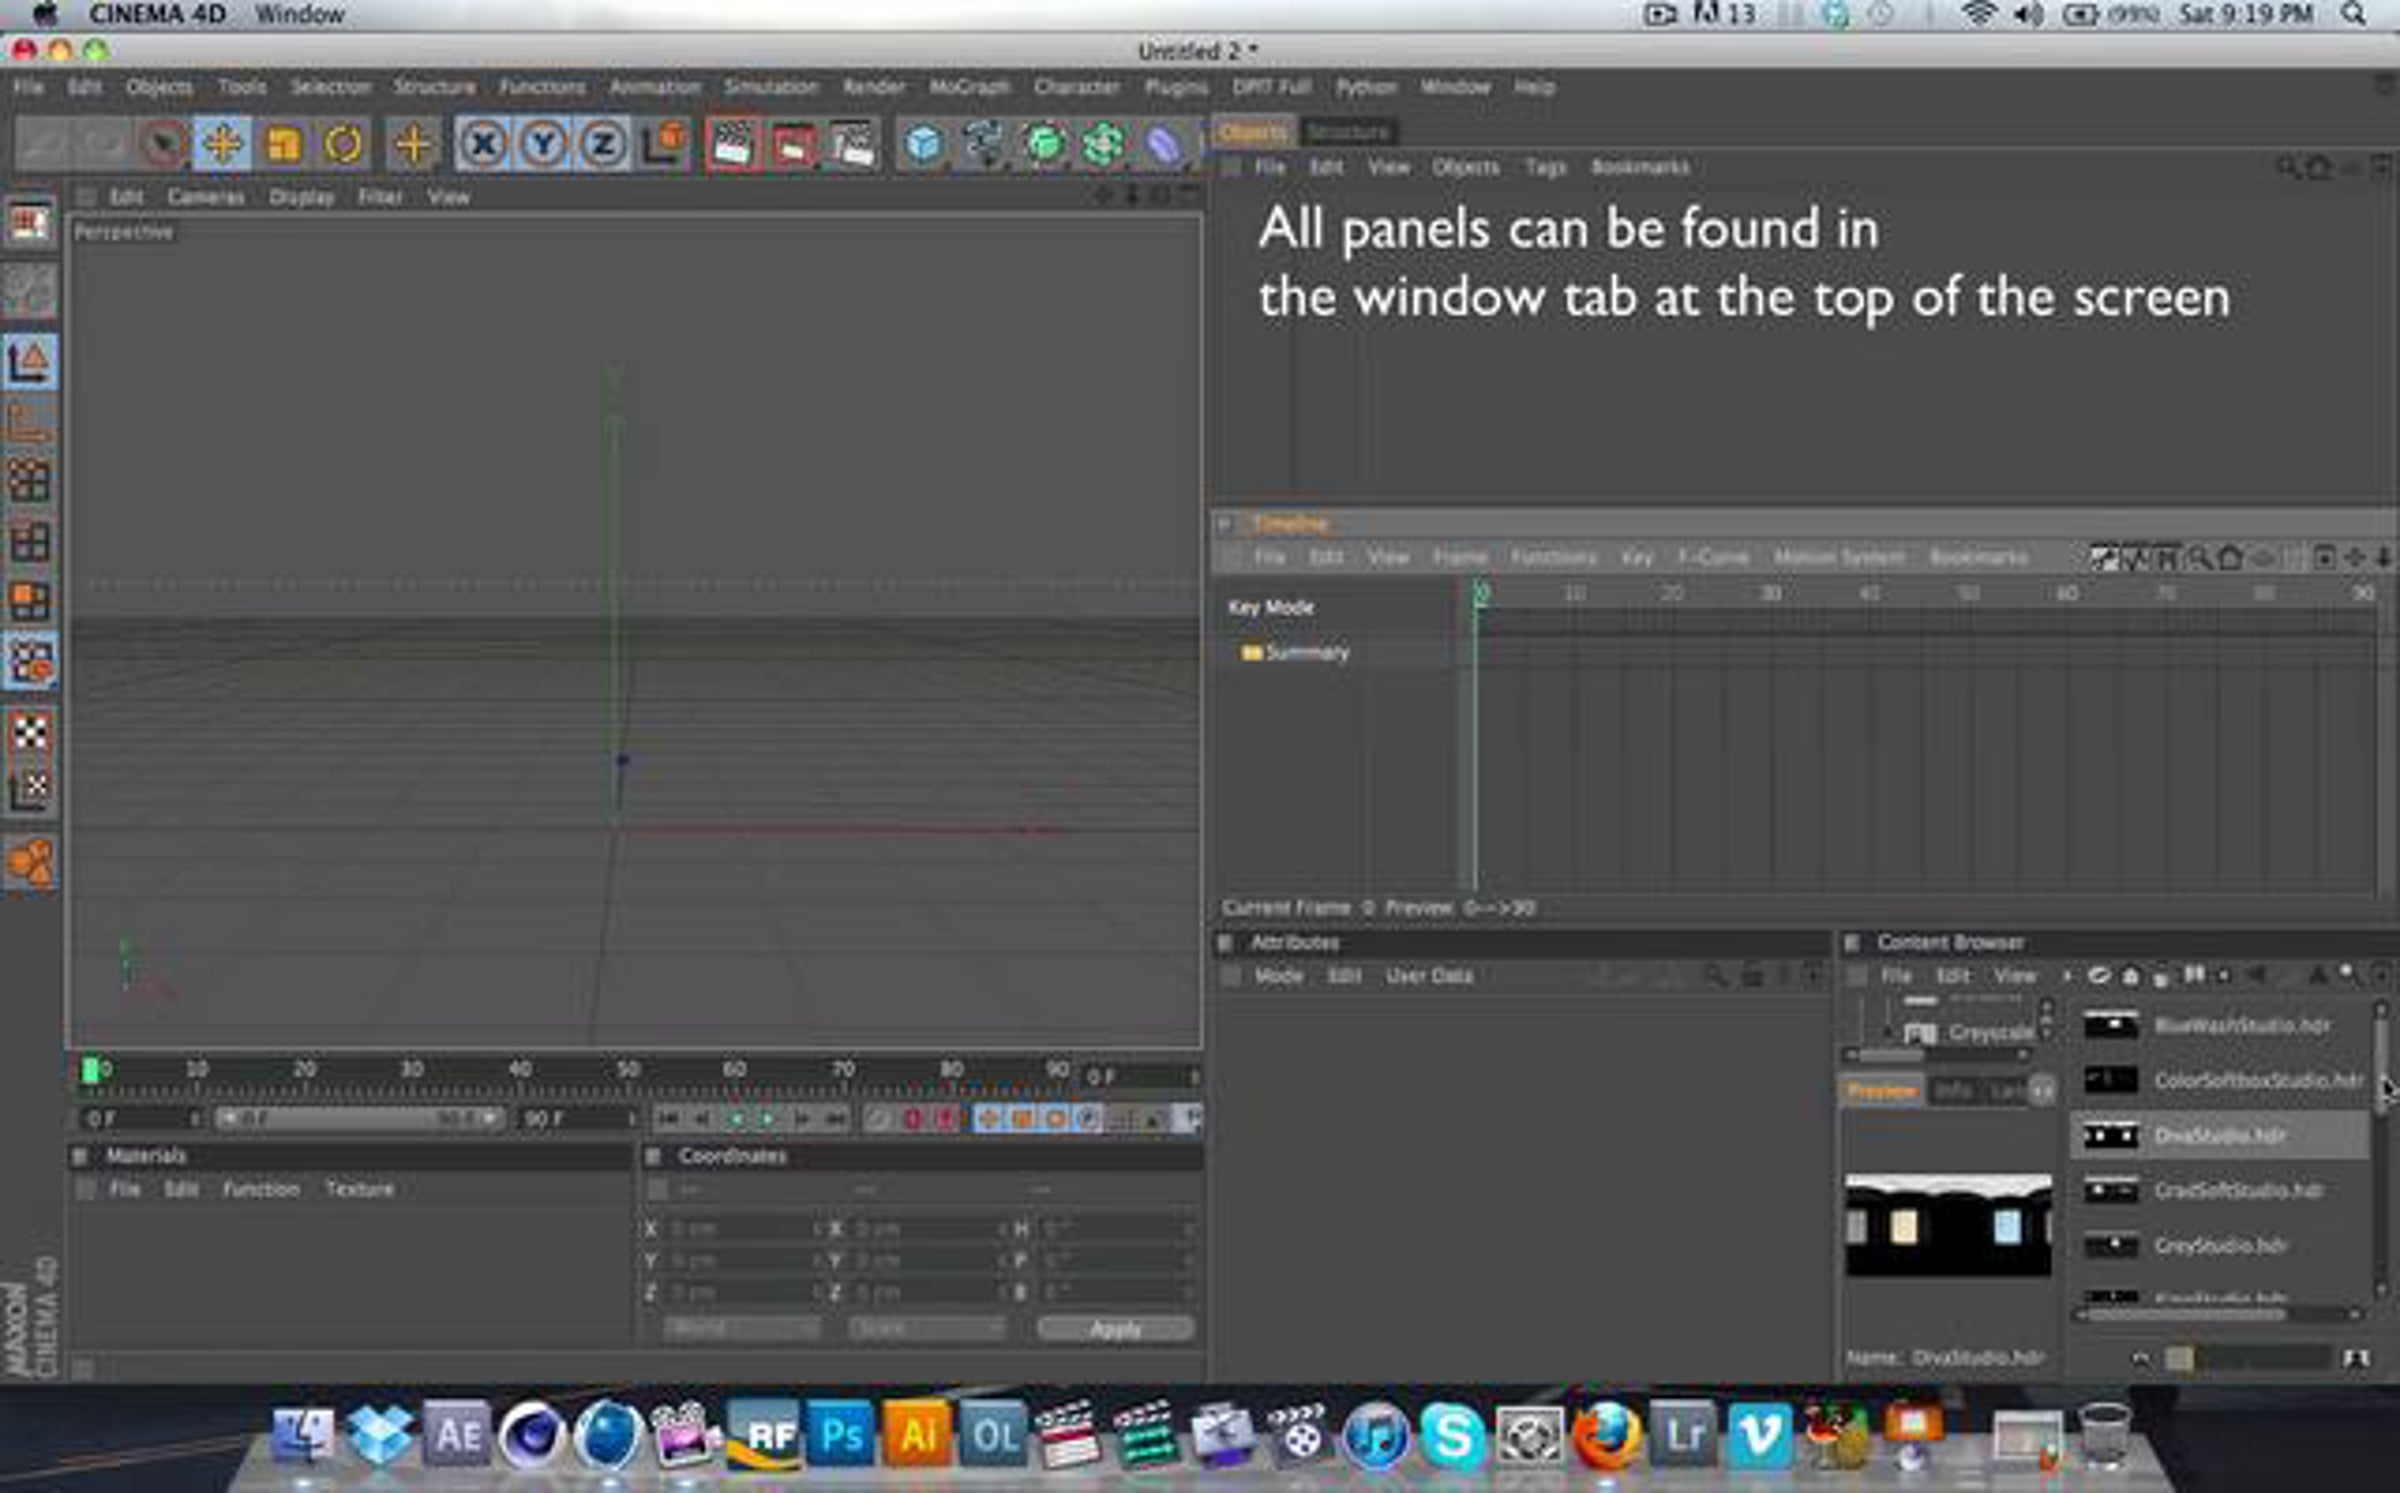Click the purple deformer icon in top toolbar
Image resolution: width=2400 pixels, height=1493 pixels.
1163,145
